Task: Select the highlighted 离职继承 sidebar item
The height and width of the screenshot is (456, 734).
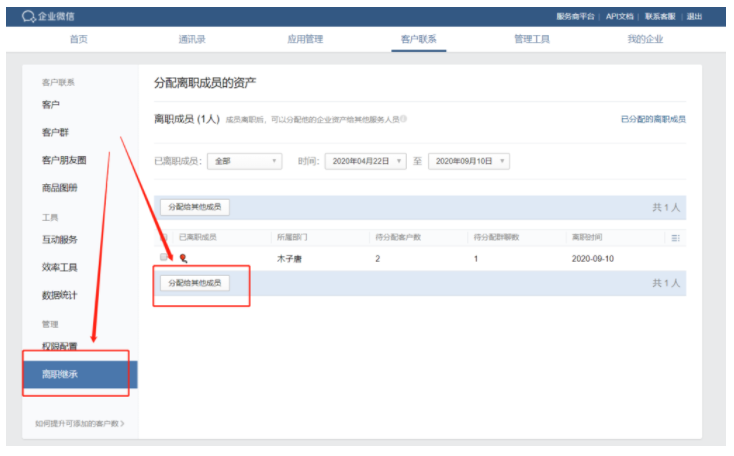Action: (80, 374)
